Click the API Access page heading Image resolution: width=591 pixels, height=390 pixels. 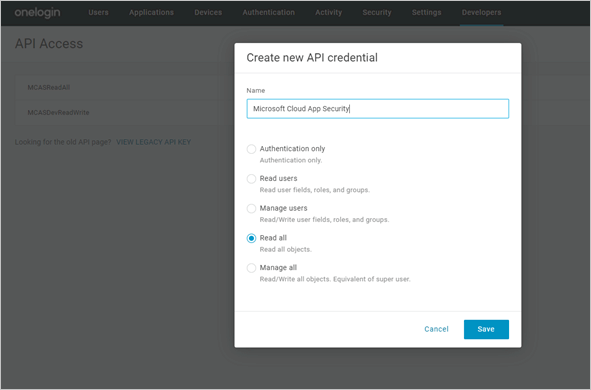coord(49,44)
